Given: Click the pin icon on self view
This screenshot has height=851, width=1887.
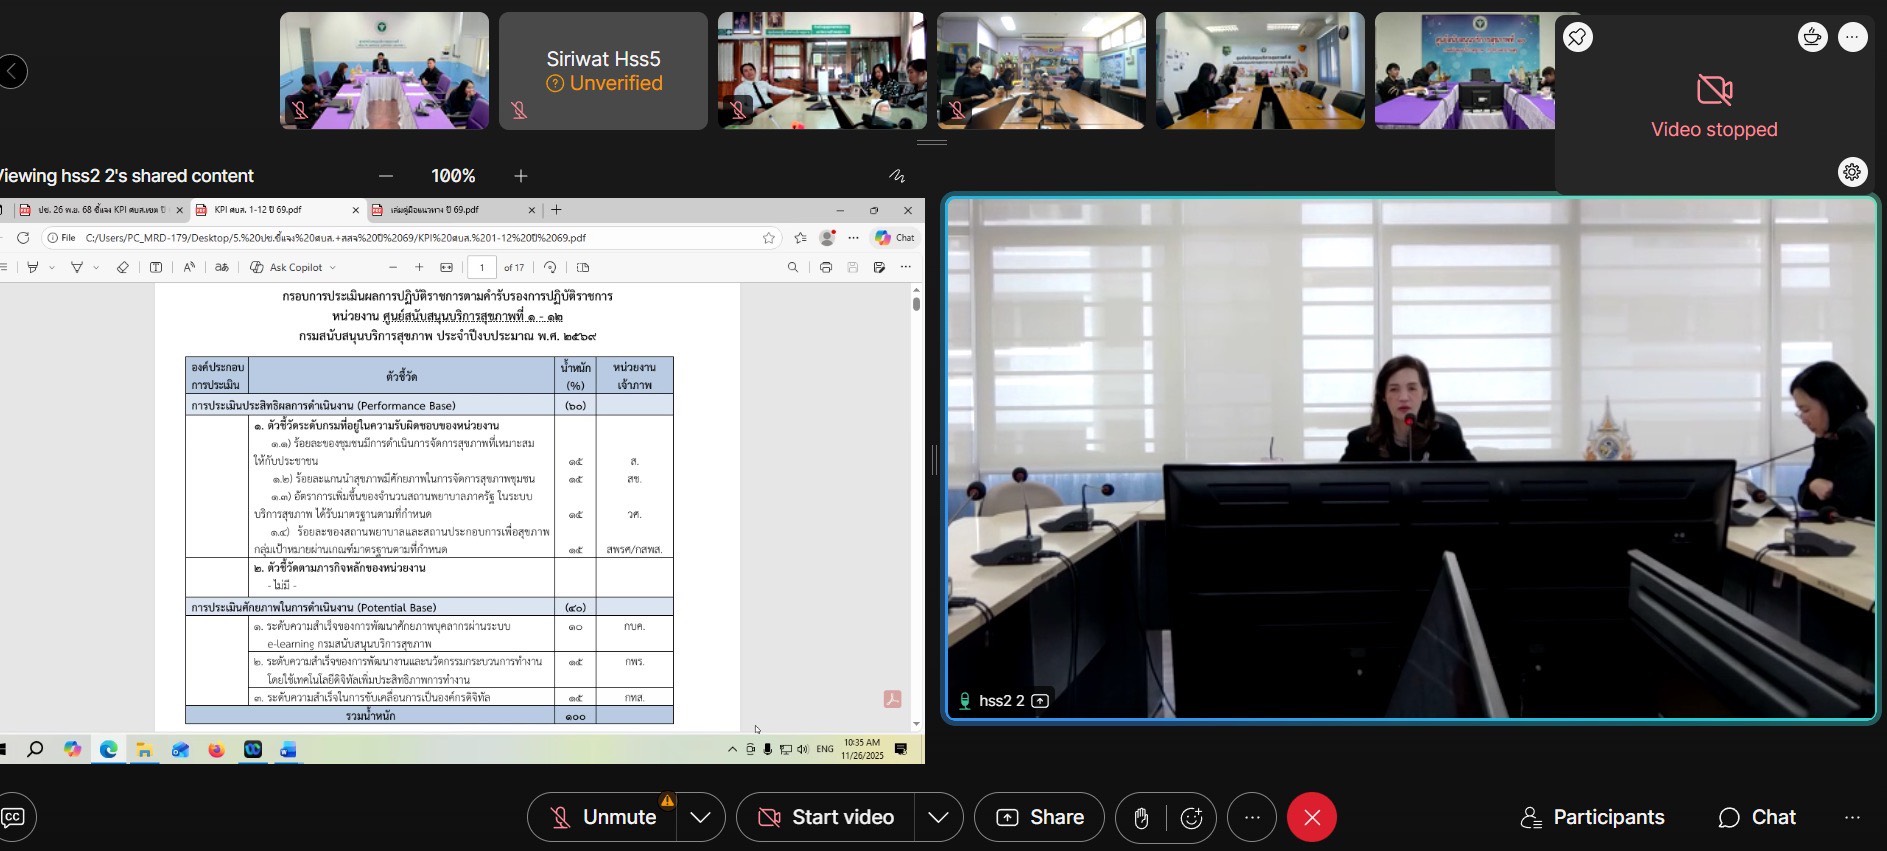Looking at the screenshot, I should pyautogui.click(x=1577, y=38).
